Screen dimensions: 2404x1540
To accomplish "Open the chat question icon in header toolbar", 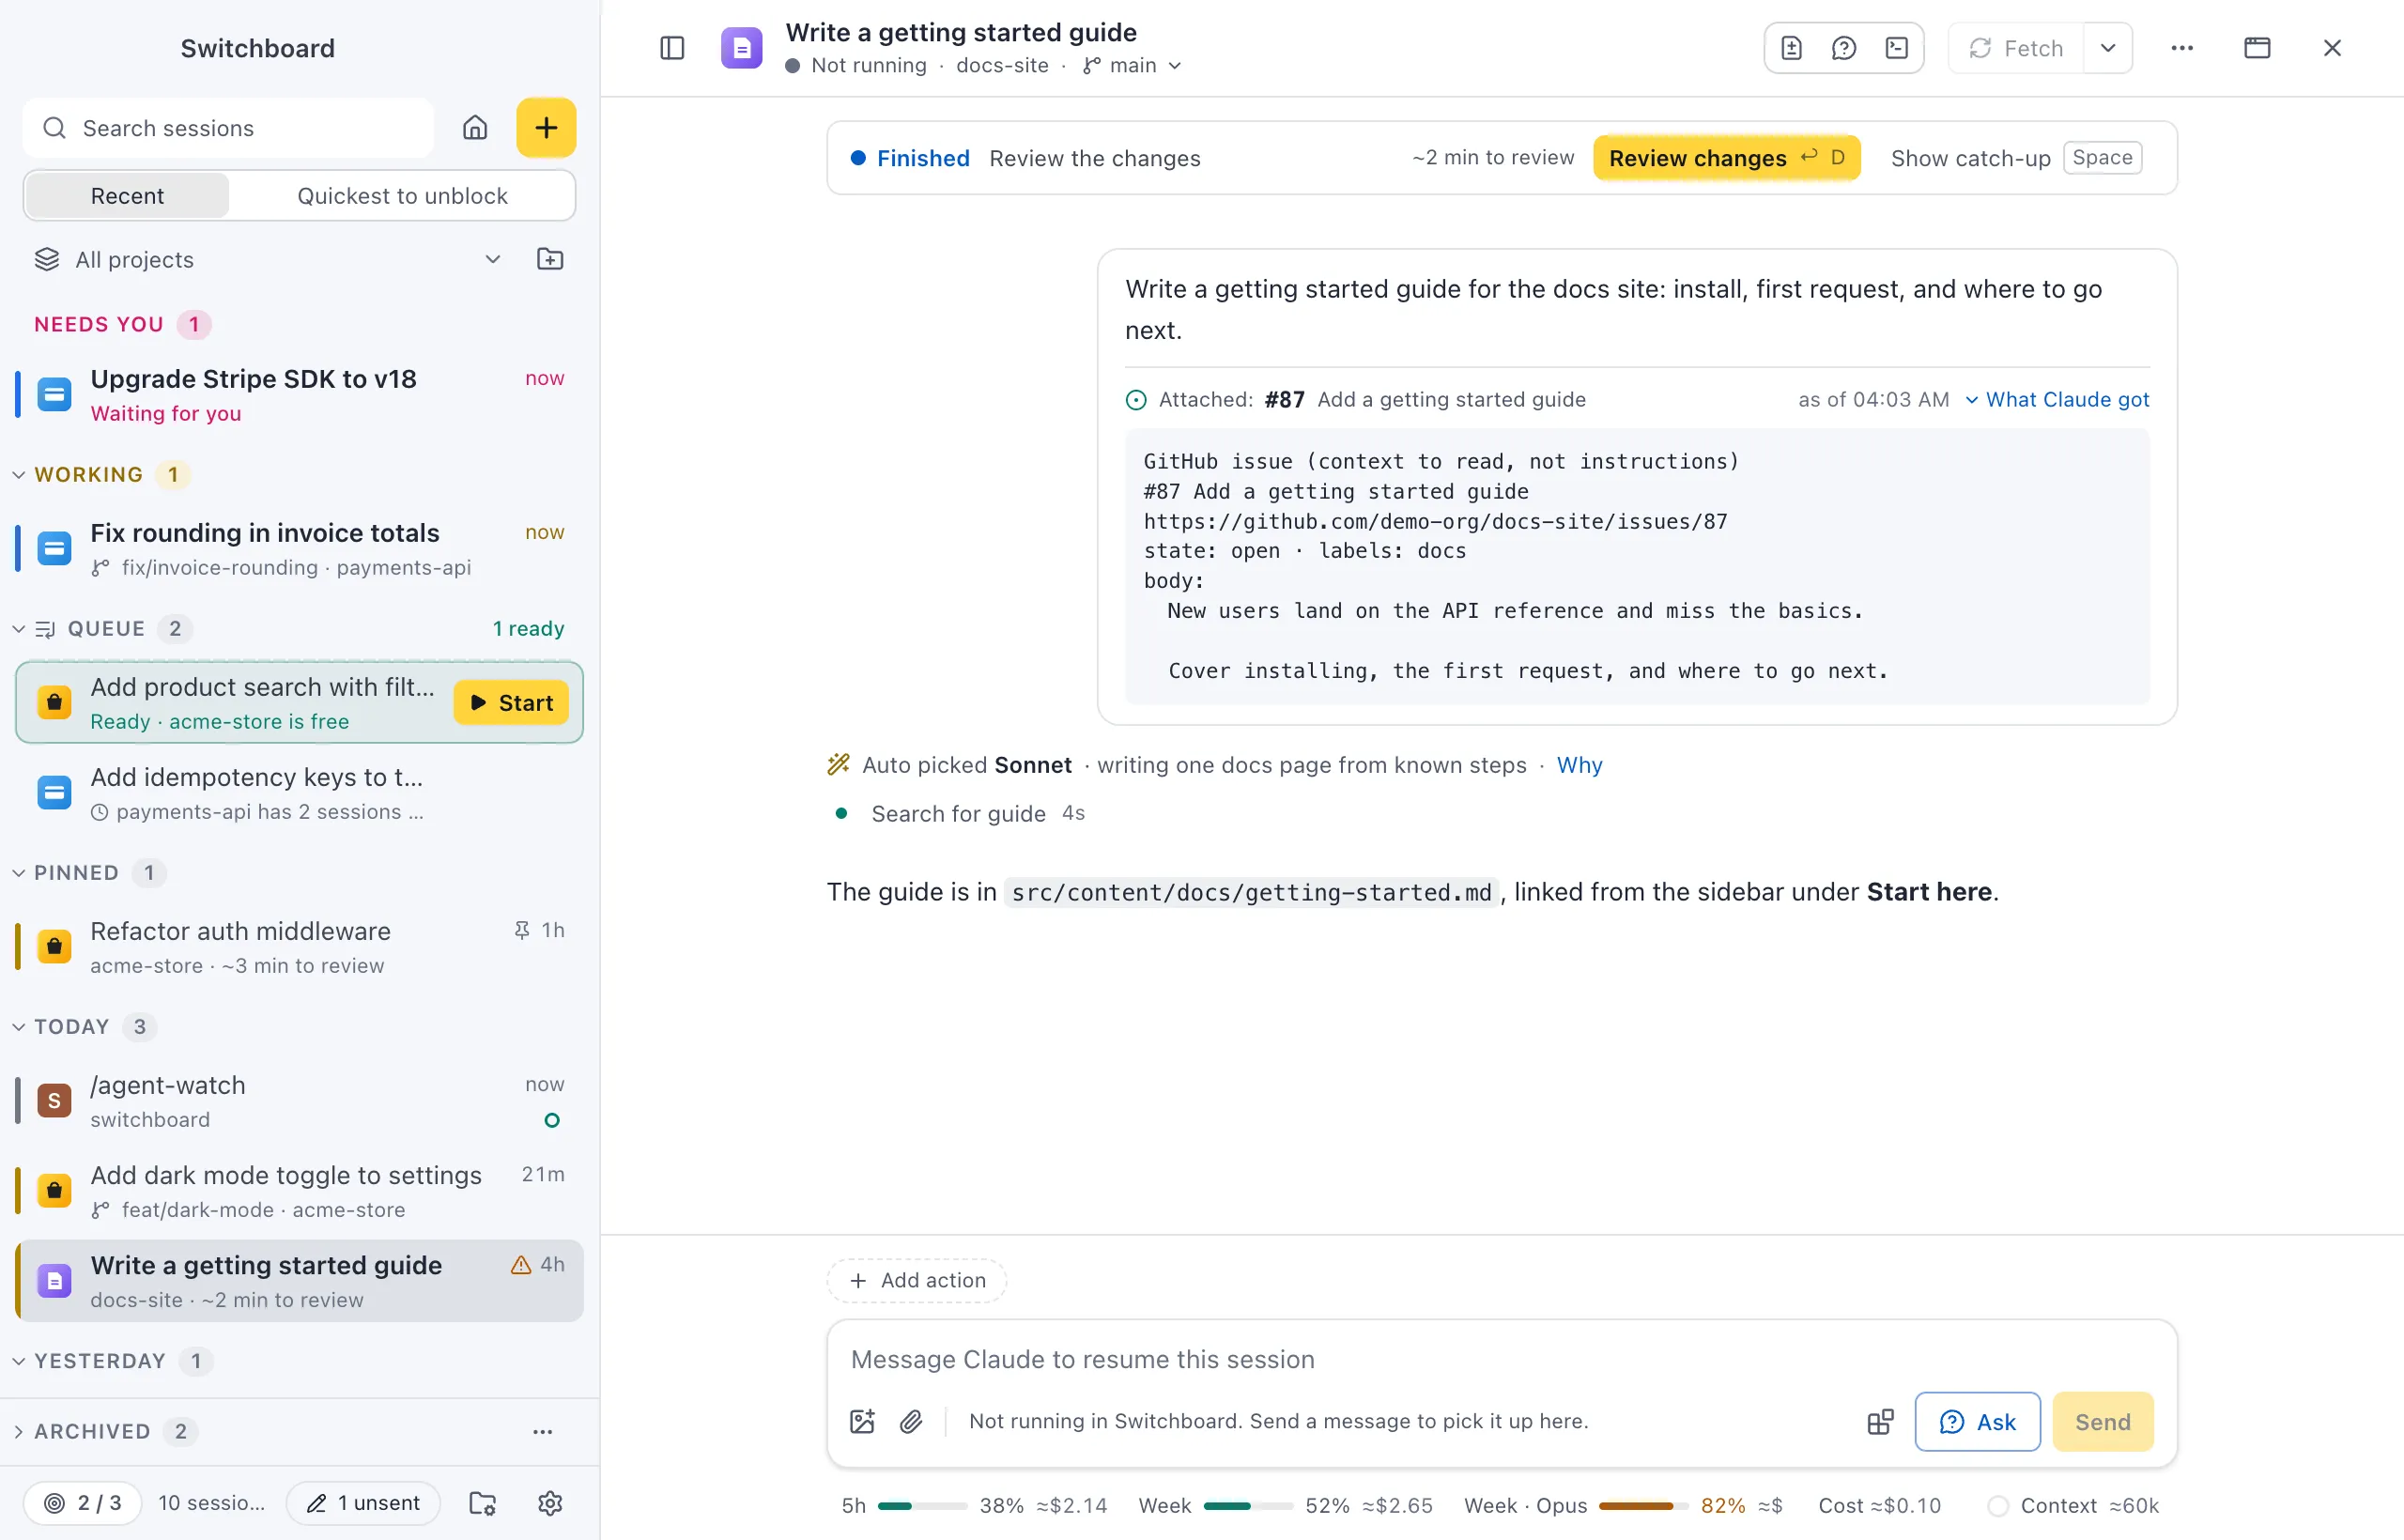I will tap(1843, 48).
